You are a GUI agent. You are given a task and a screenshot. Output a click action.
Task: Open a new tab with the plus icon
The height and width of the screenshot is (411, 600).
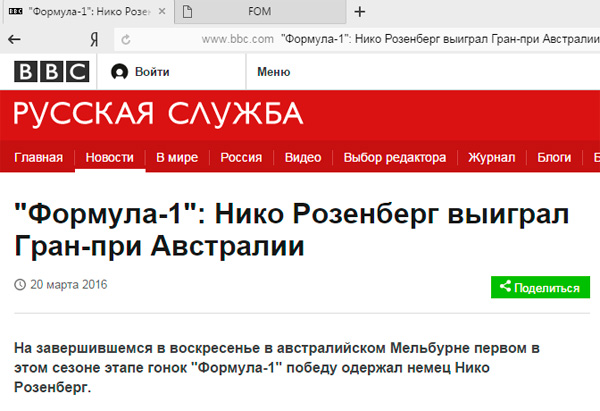click(x=360, y=12)
